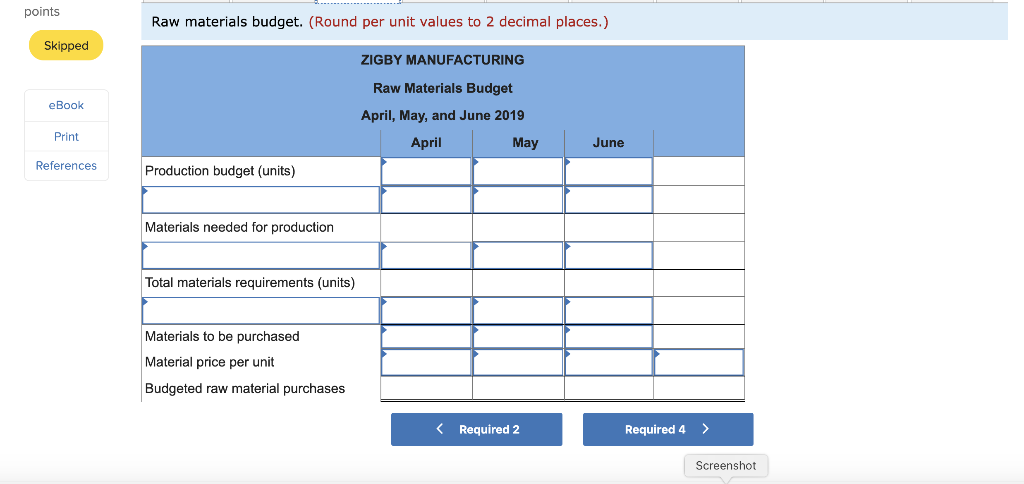Open the Print link in sidebar
This screenshot has width=1024, height=484.
click(x=67, y=137)
